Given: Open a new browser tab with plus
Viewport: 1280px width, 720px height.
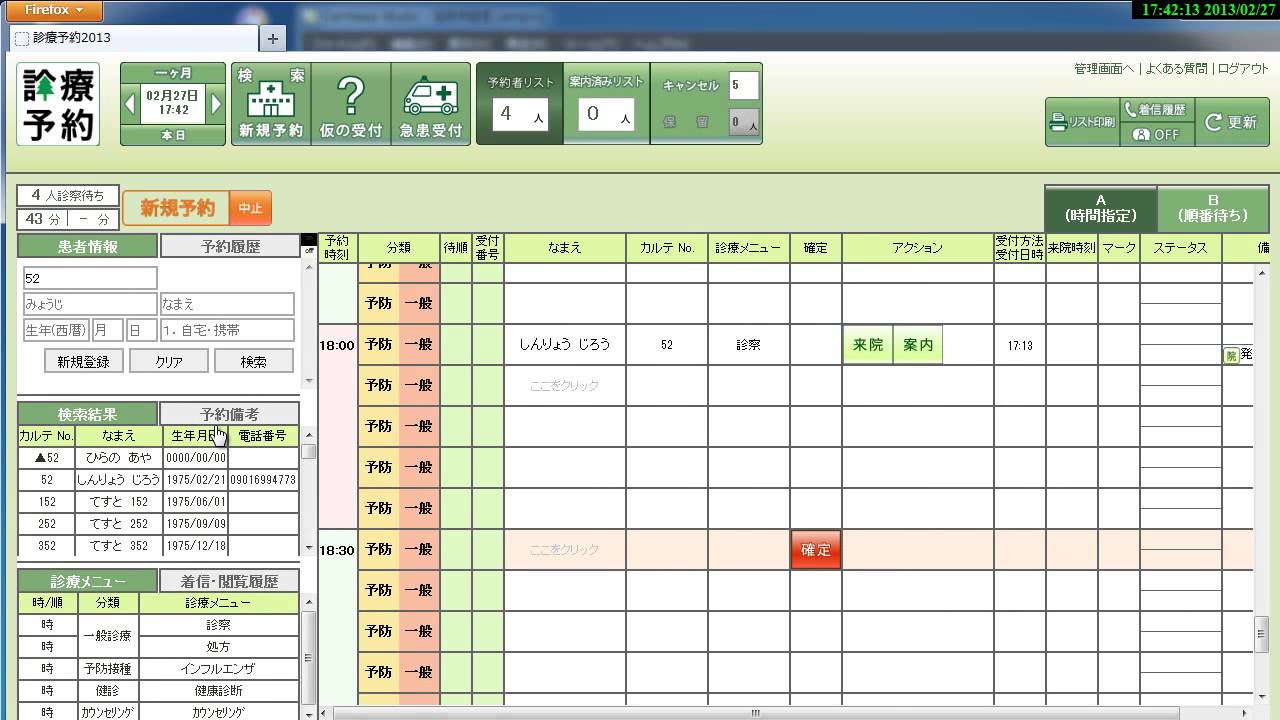Looking at the screenshot, I should [x=272, y=38].
